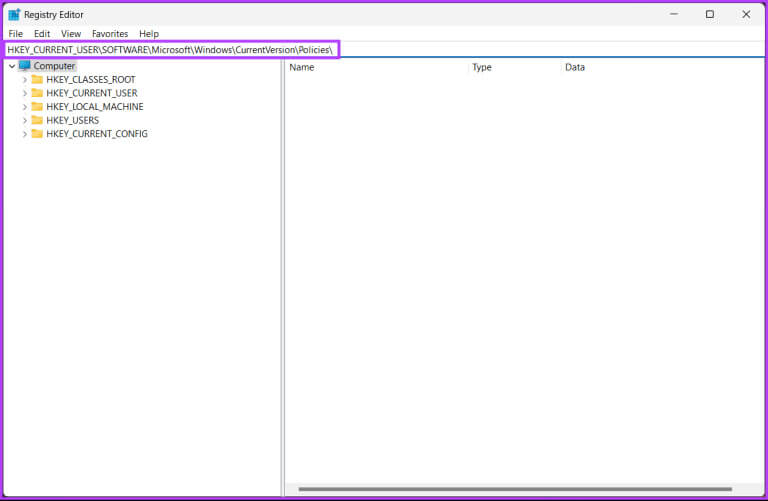Select the Computer root label

tap(54, 66)
